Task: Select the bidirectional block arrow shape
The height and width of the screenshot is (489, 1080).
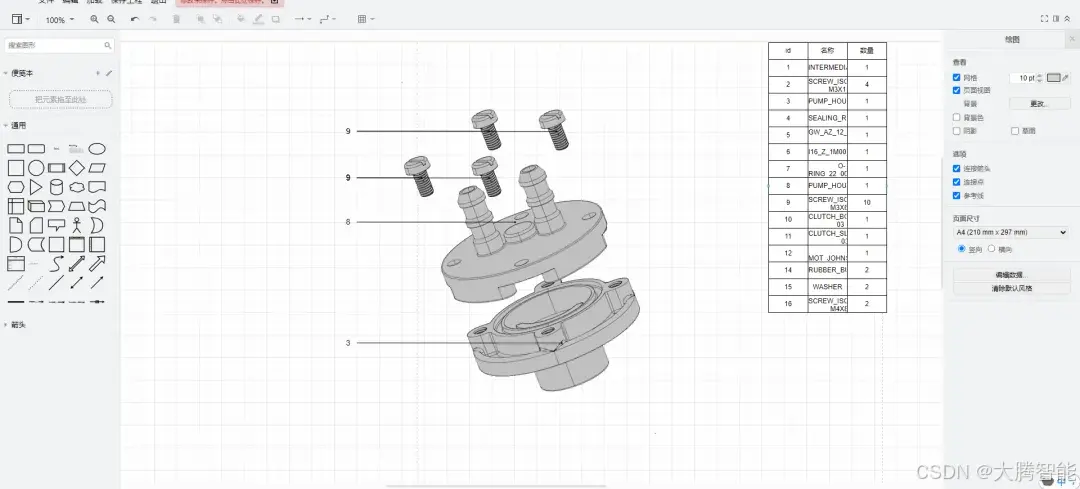Action: 76,263
